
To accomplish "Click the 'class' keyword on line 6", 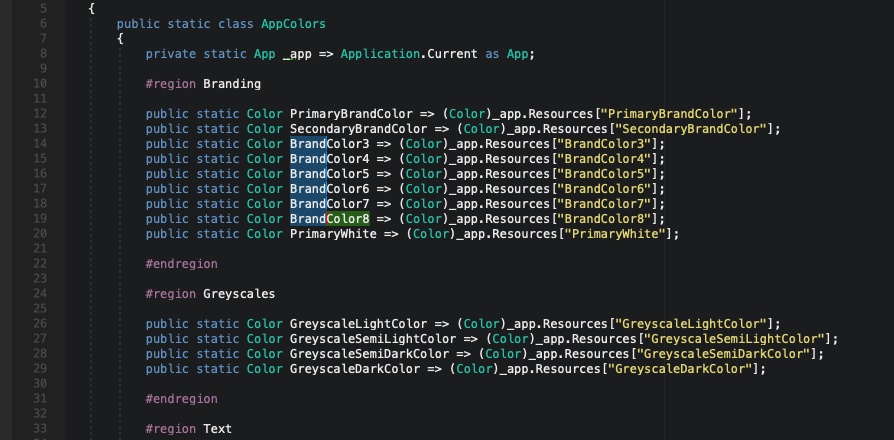I will pos(235,24).
